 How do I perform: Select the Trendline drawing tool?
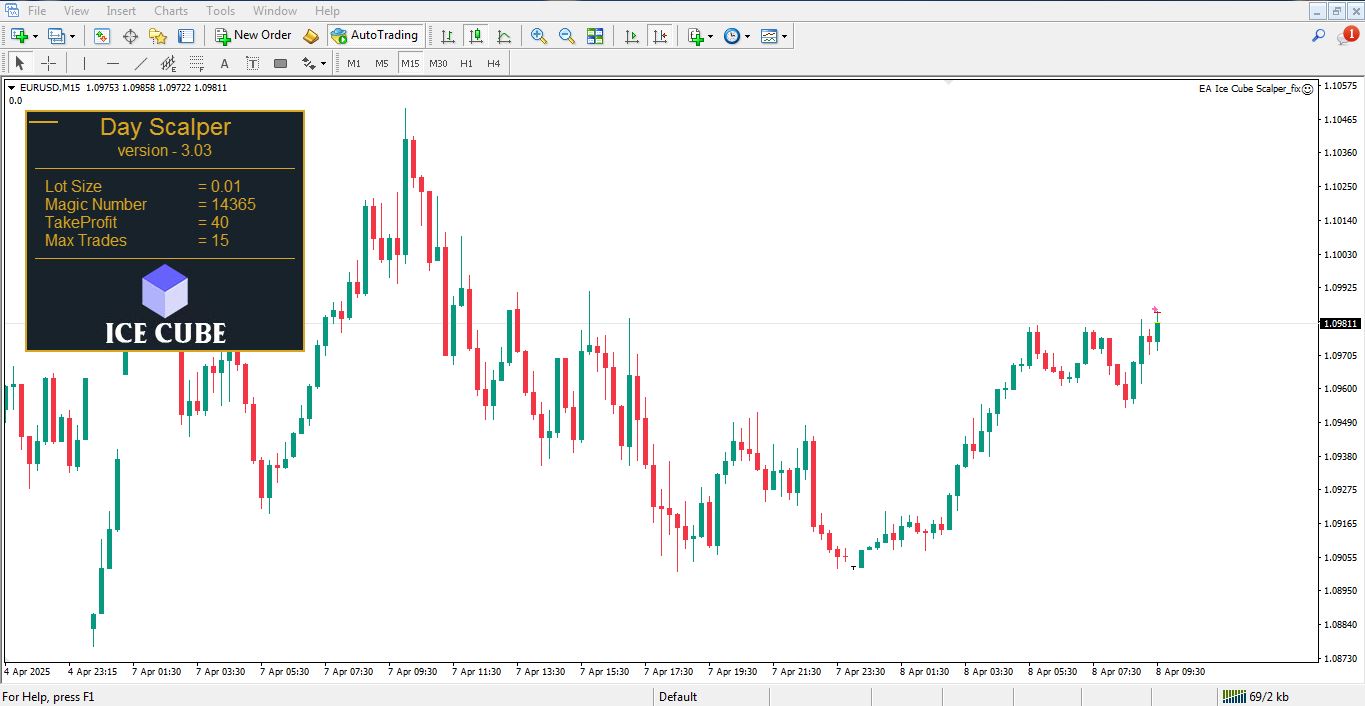tap(140, 64)
